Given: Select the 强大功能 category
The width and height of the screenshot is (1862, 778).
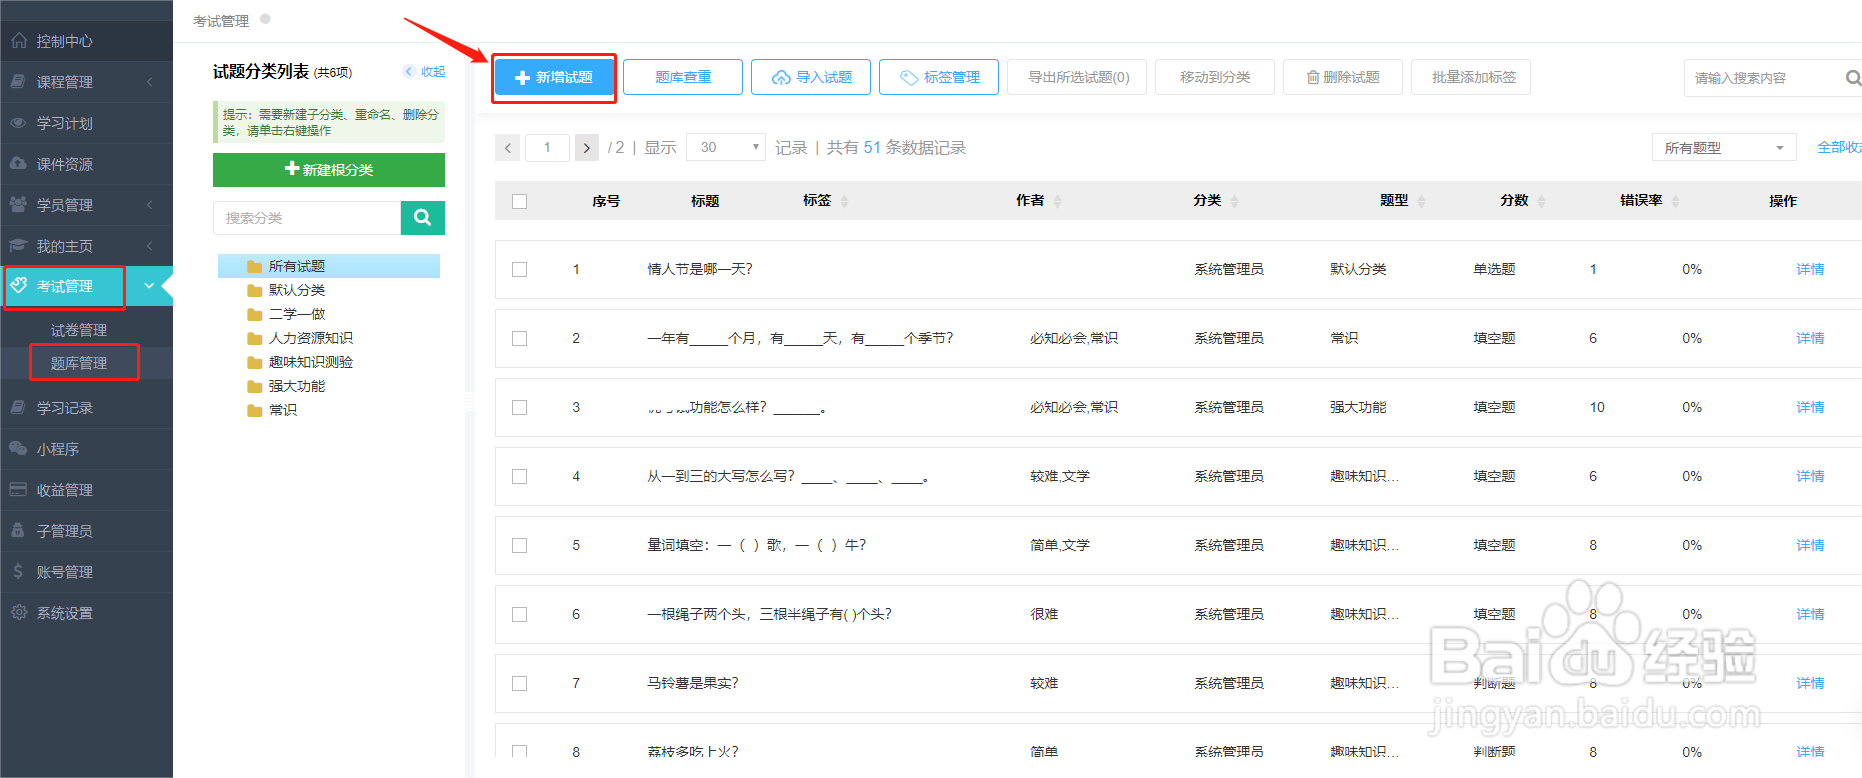Looking at the screenshot, I should click(x=297, y=386).
